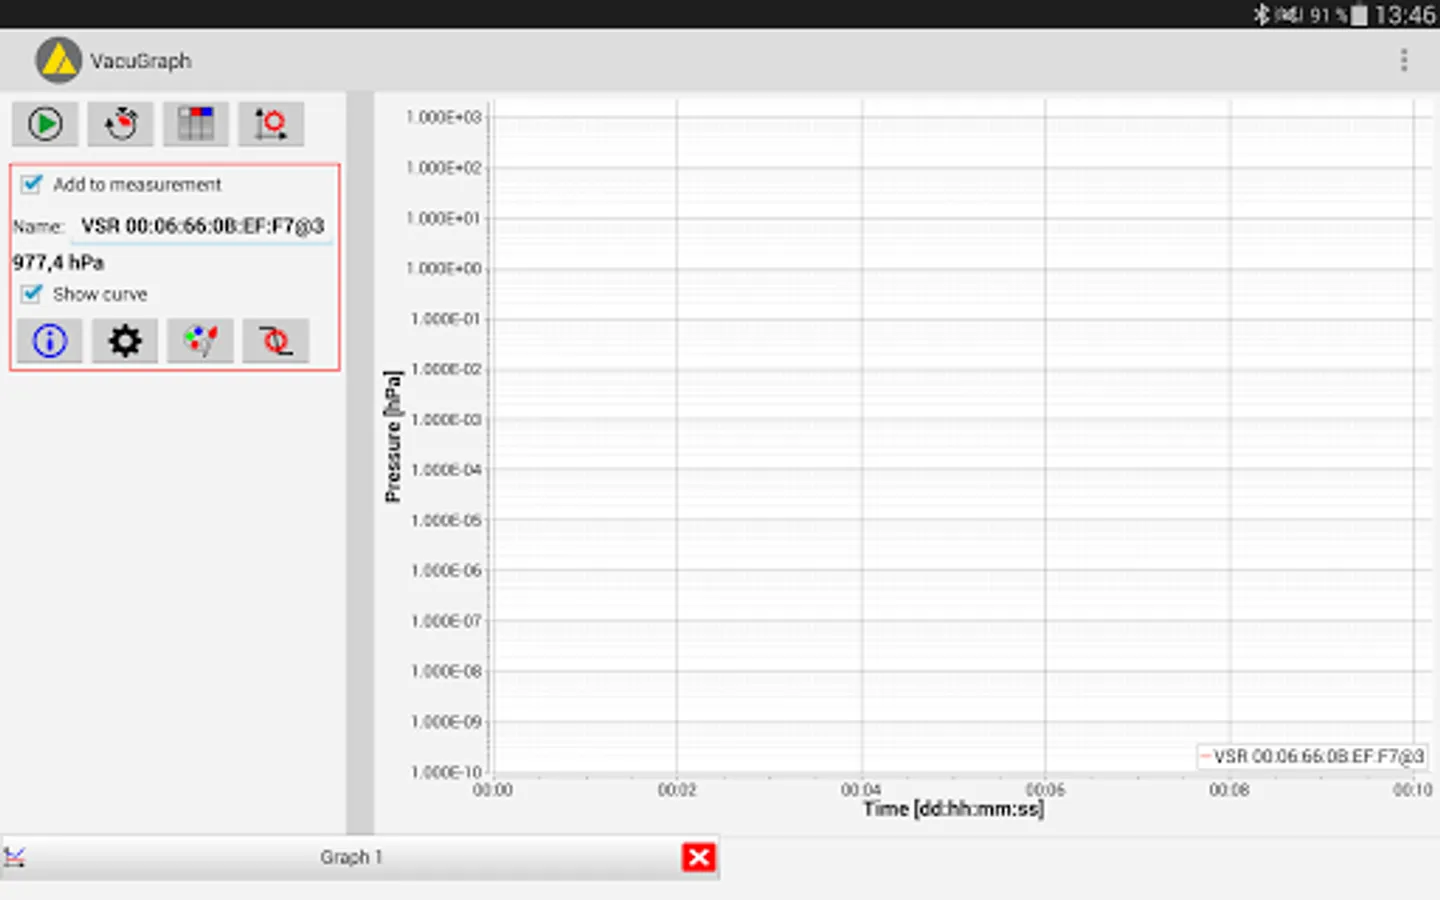
Task: Uncheck Add to measurement
Action: coord(31,184)
